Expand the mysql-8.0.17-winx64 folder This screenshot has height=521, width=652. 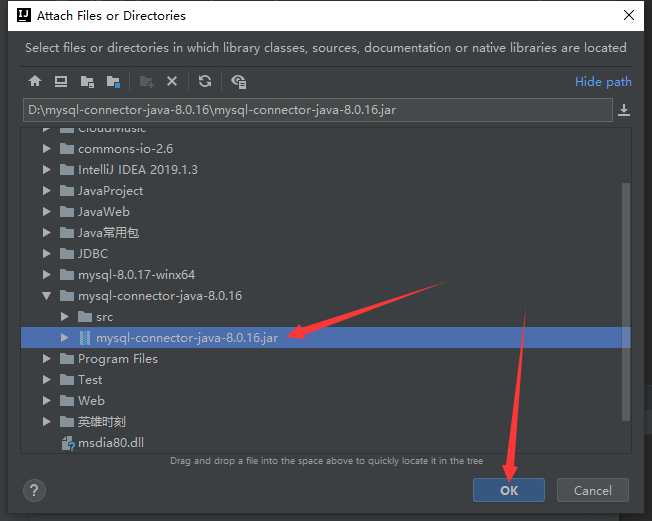coord(47,274)
